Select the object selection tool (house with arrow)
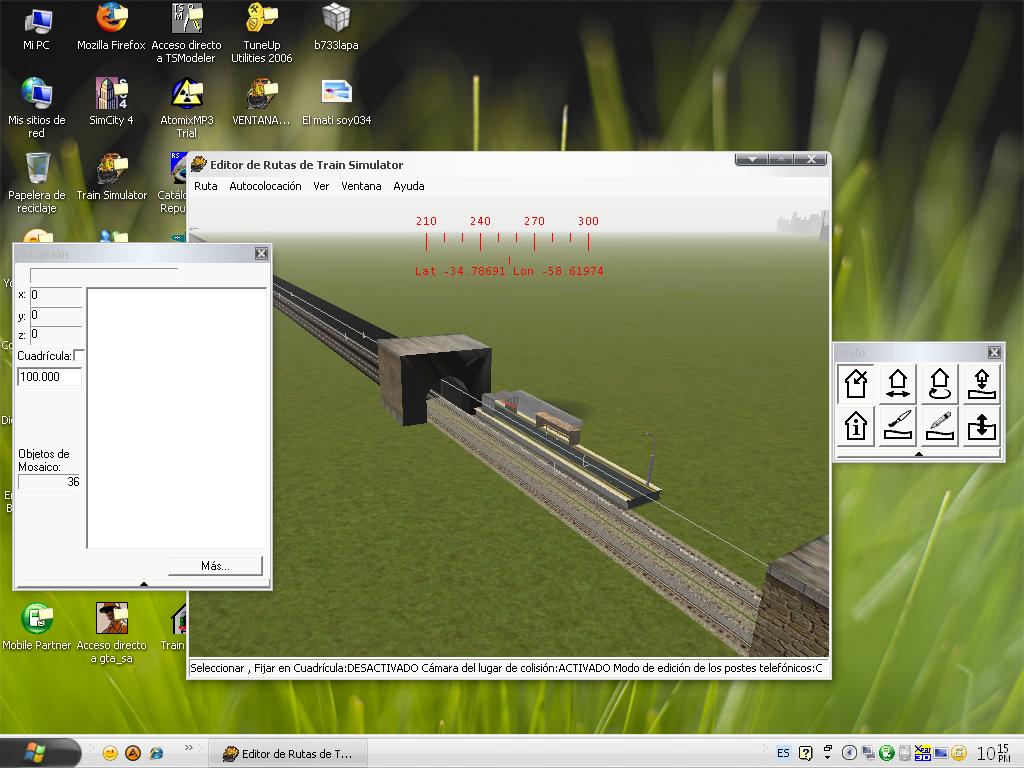1024x768 pixels. pos(856,383)
